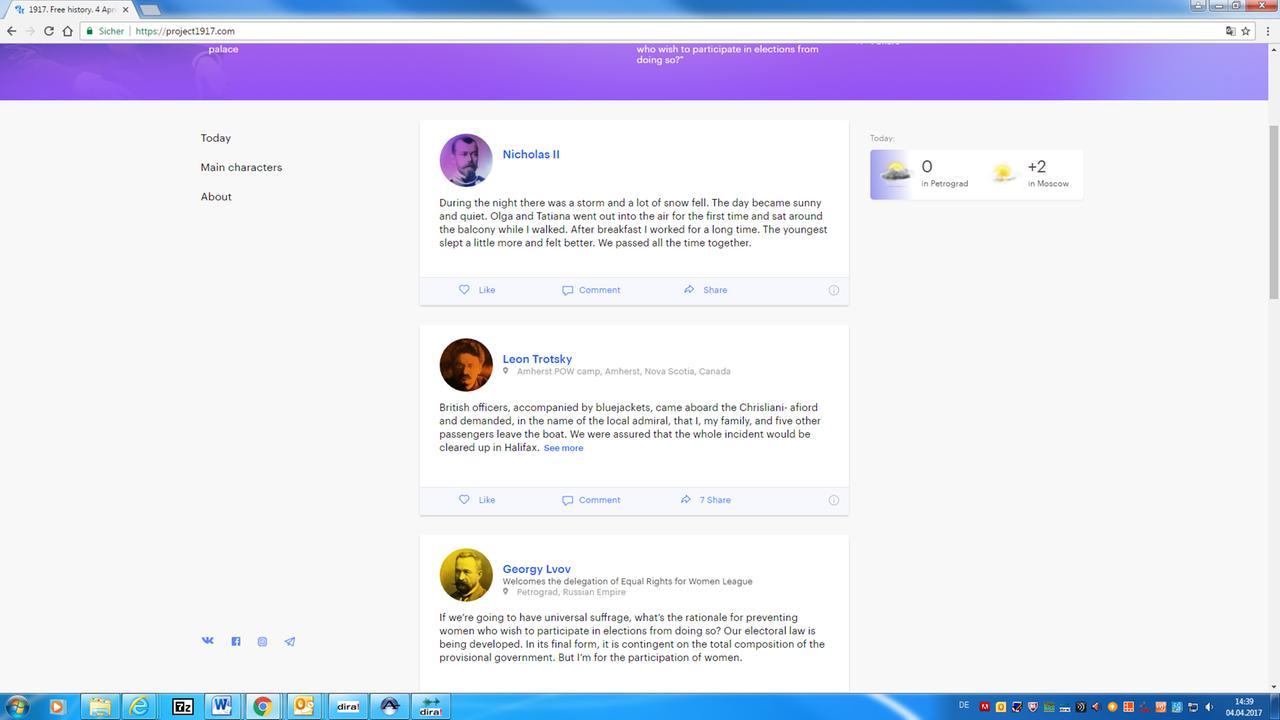Viewport: 1280px width, 720px height.
Task: Comment on the Leon Trotsky post
Action: (591, 500)
